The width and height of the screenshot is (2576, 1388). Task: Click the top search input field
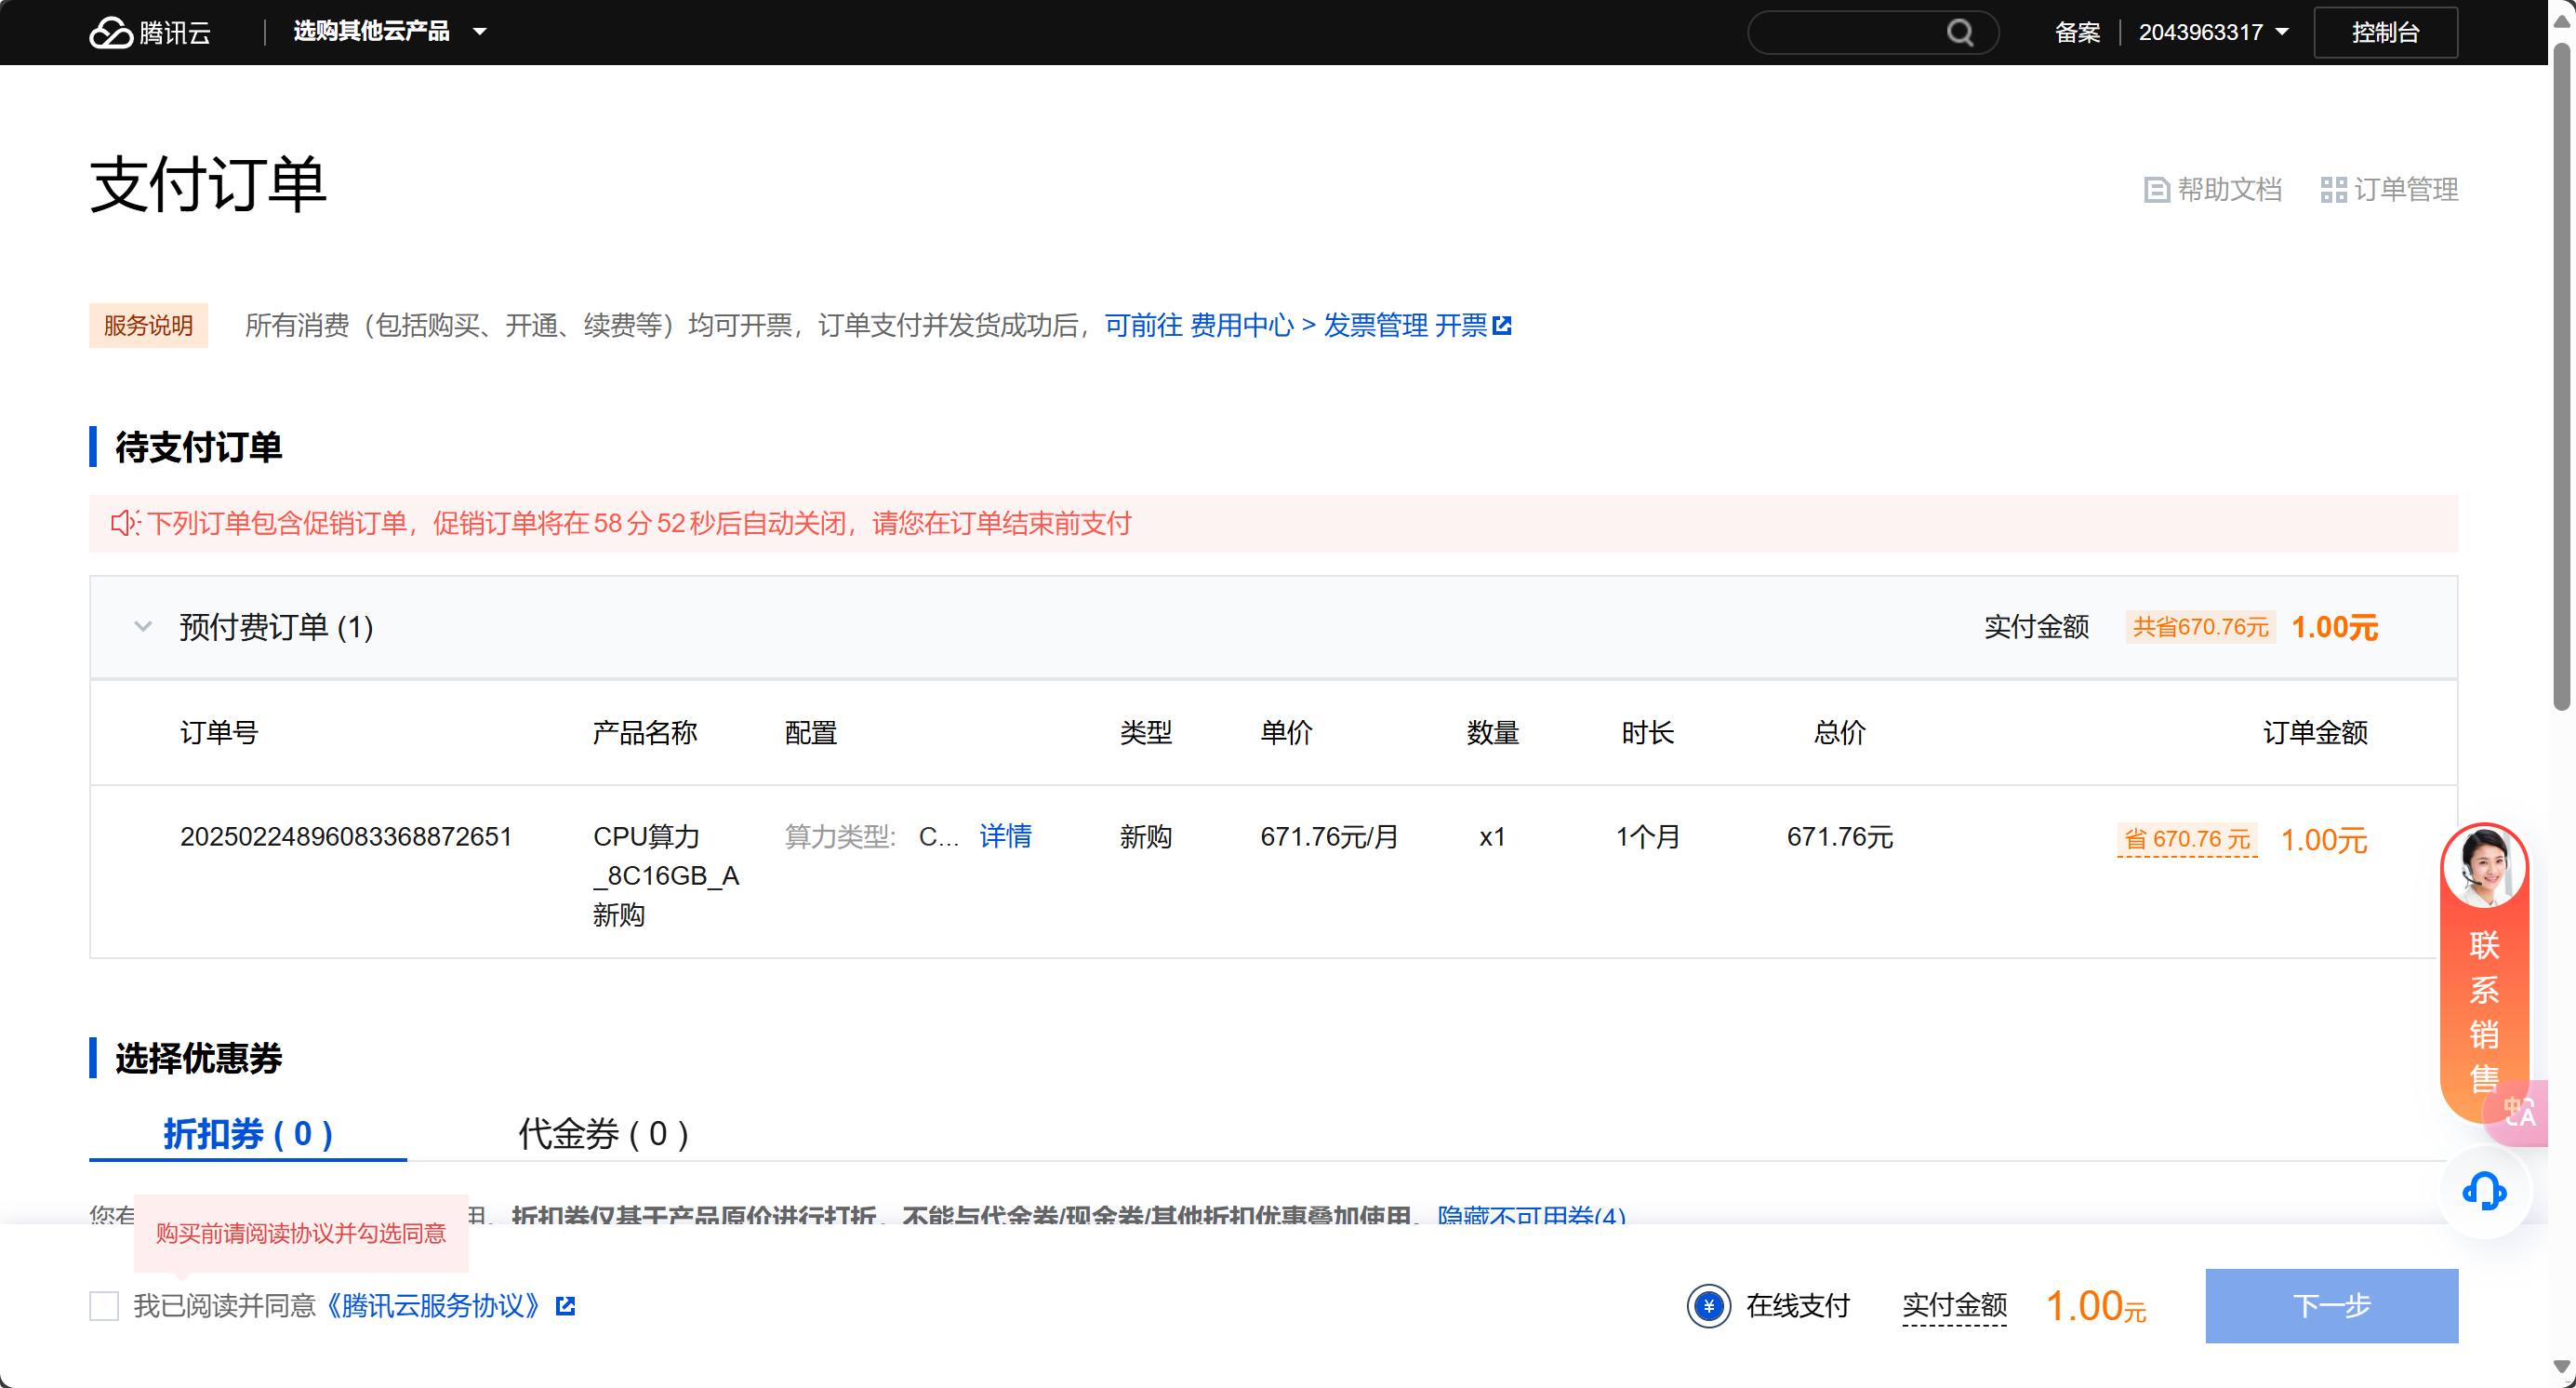click(1845, 32)
